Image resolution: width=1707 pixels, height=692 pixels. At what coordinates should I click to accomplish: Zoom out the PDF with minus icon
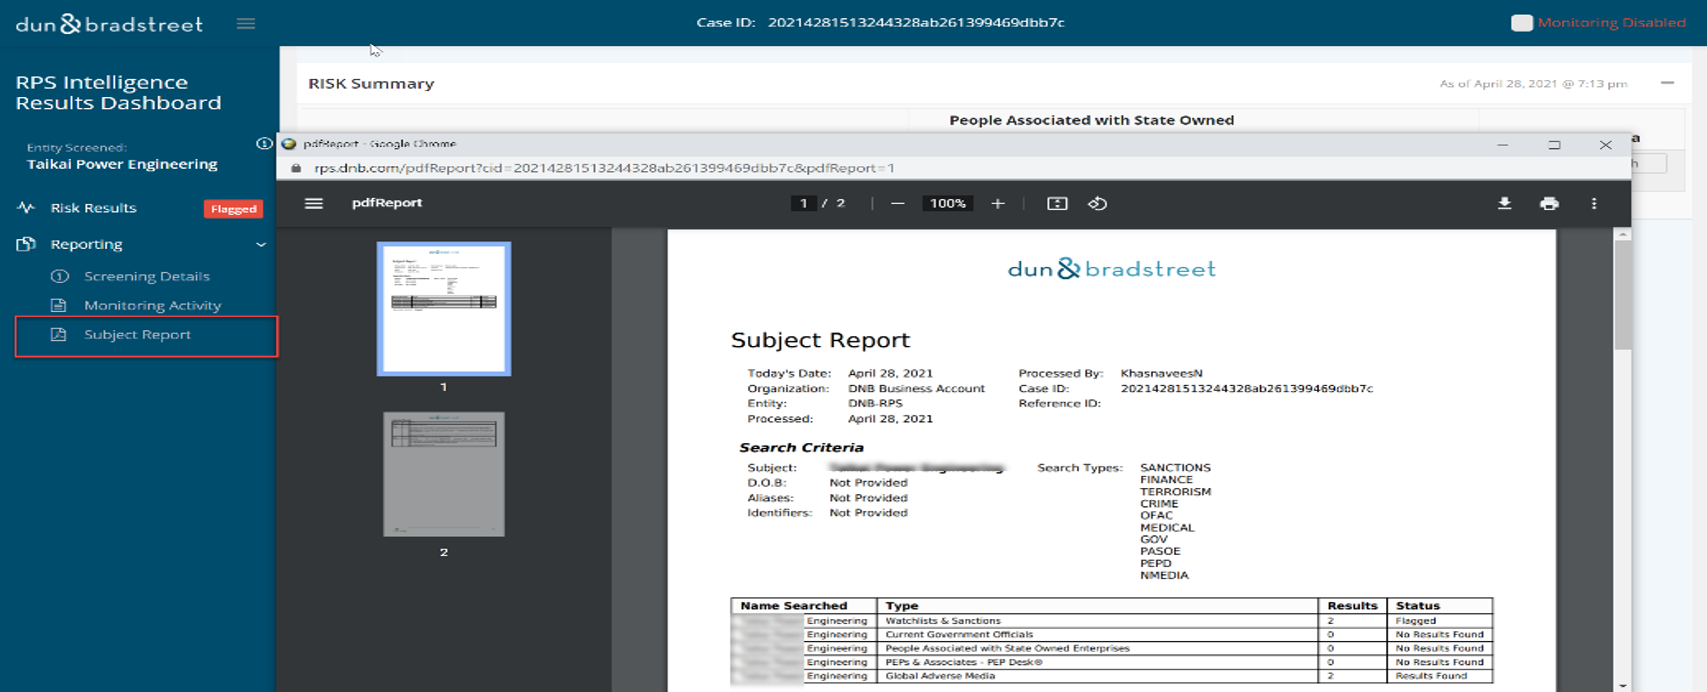897,203
